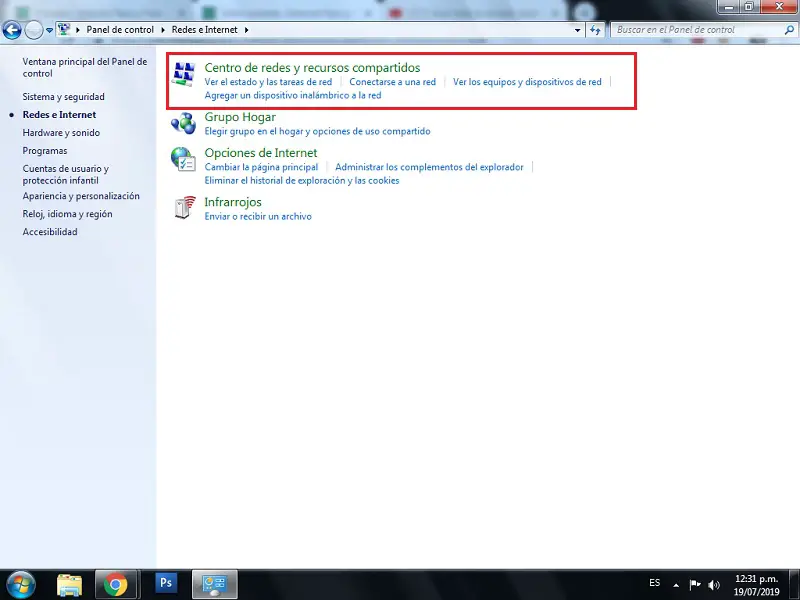Screen dimensions: 800x600
Task: Open Windows Explorer from taskbar
Action: tap(69, 585)
